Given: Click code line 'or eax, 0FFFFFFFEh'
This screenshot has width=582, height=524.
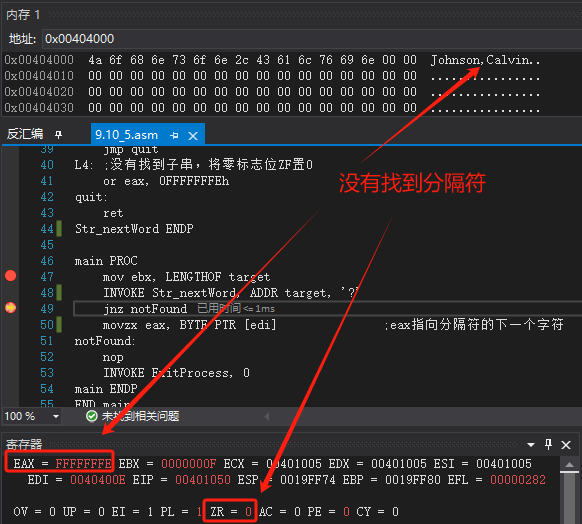Looking at the screenshot, I should (166, 181).
